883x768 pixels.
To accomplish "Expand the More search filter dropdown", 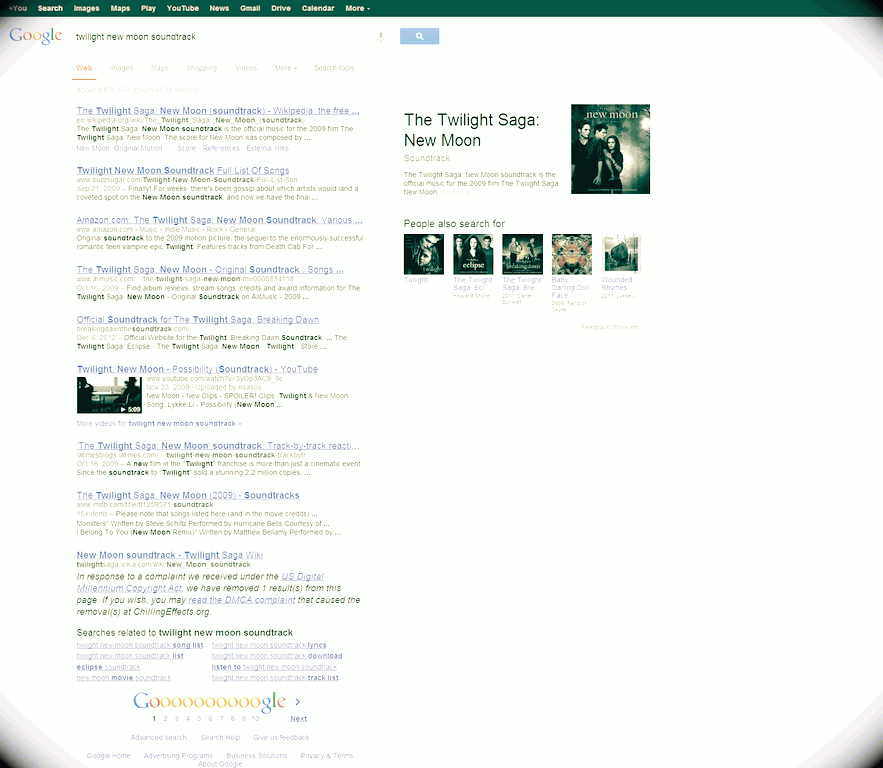I will tap(286, 68).
